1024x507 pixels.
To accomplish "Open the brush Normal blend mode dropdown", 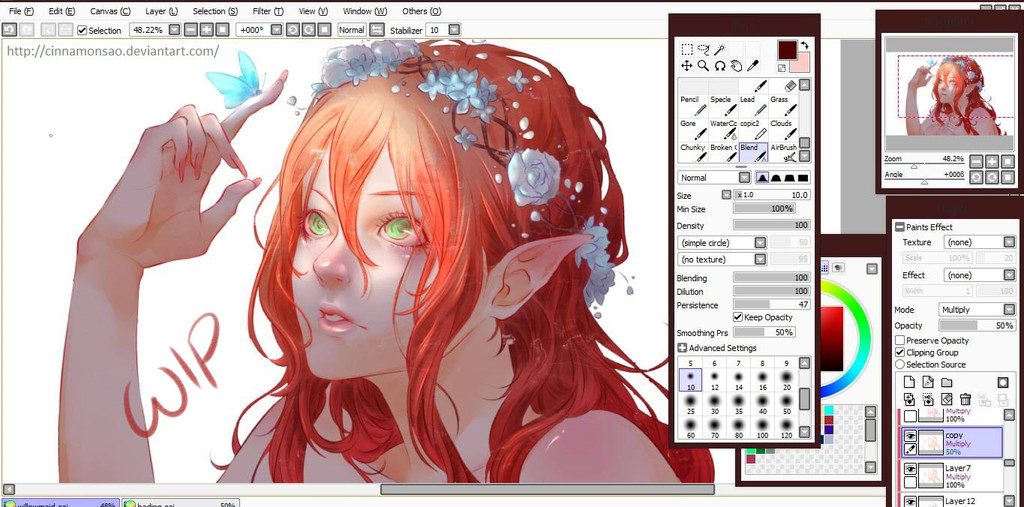I will point(744,178).
